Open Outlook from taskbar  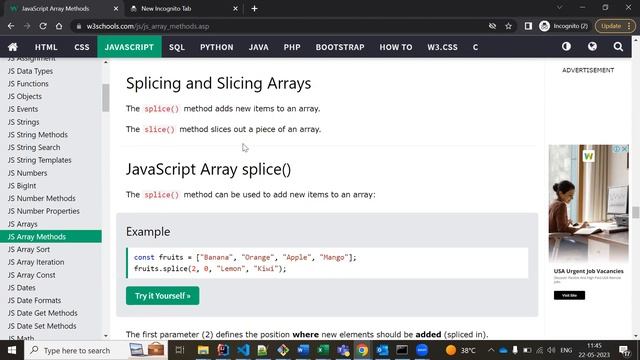tap(382, 350)
